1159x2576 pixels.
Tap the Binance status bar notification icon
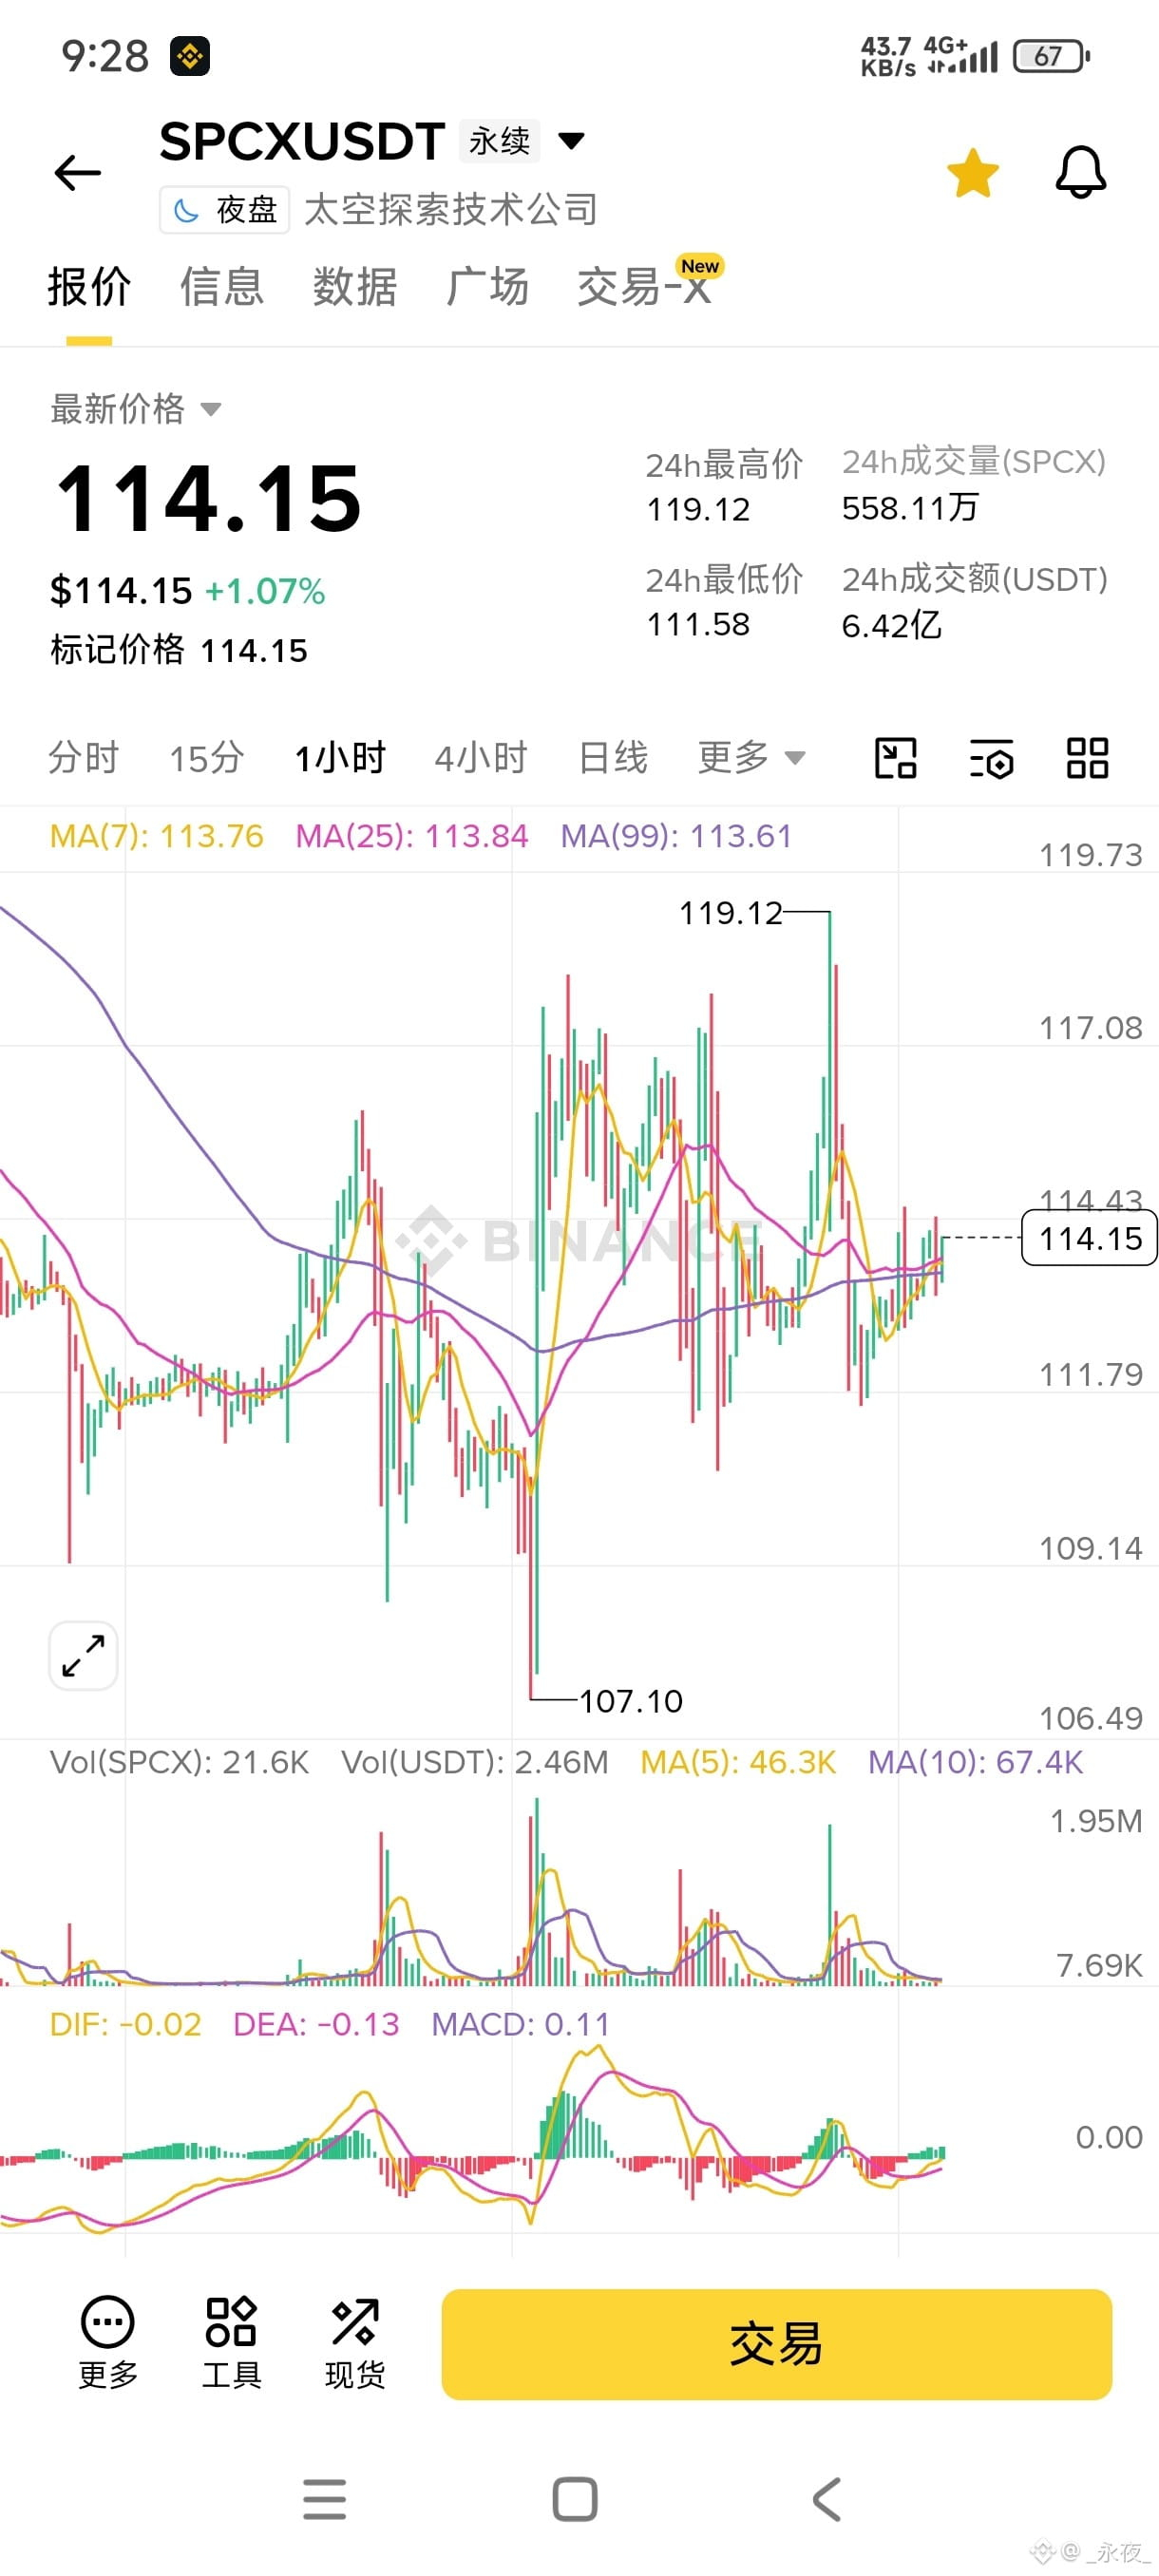click(x=190, y=57)
